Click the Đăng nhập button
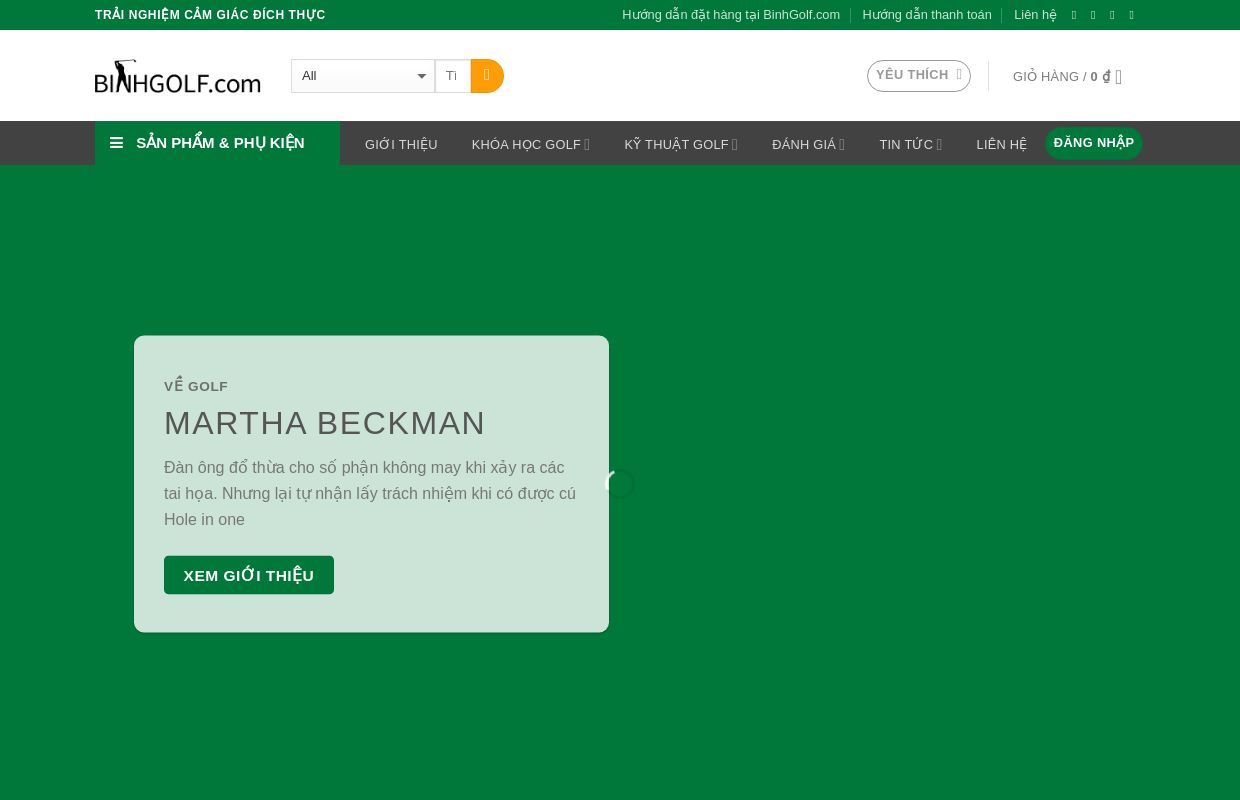 pyautogui.click(x=1093, y=143)
